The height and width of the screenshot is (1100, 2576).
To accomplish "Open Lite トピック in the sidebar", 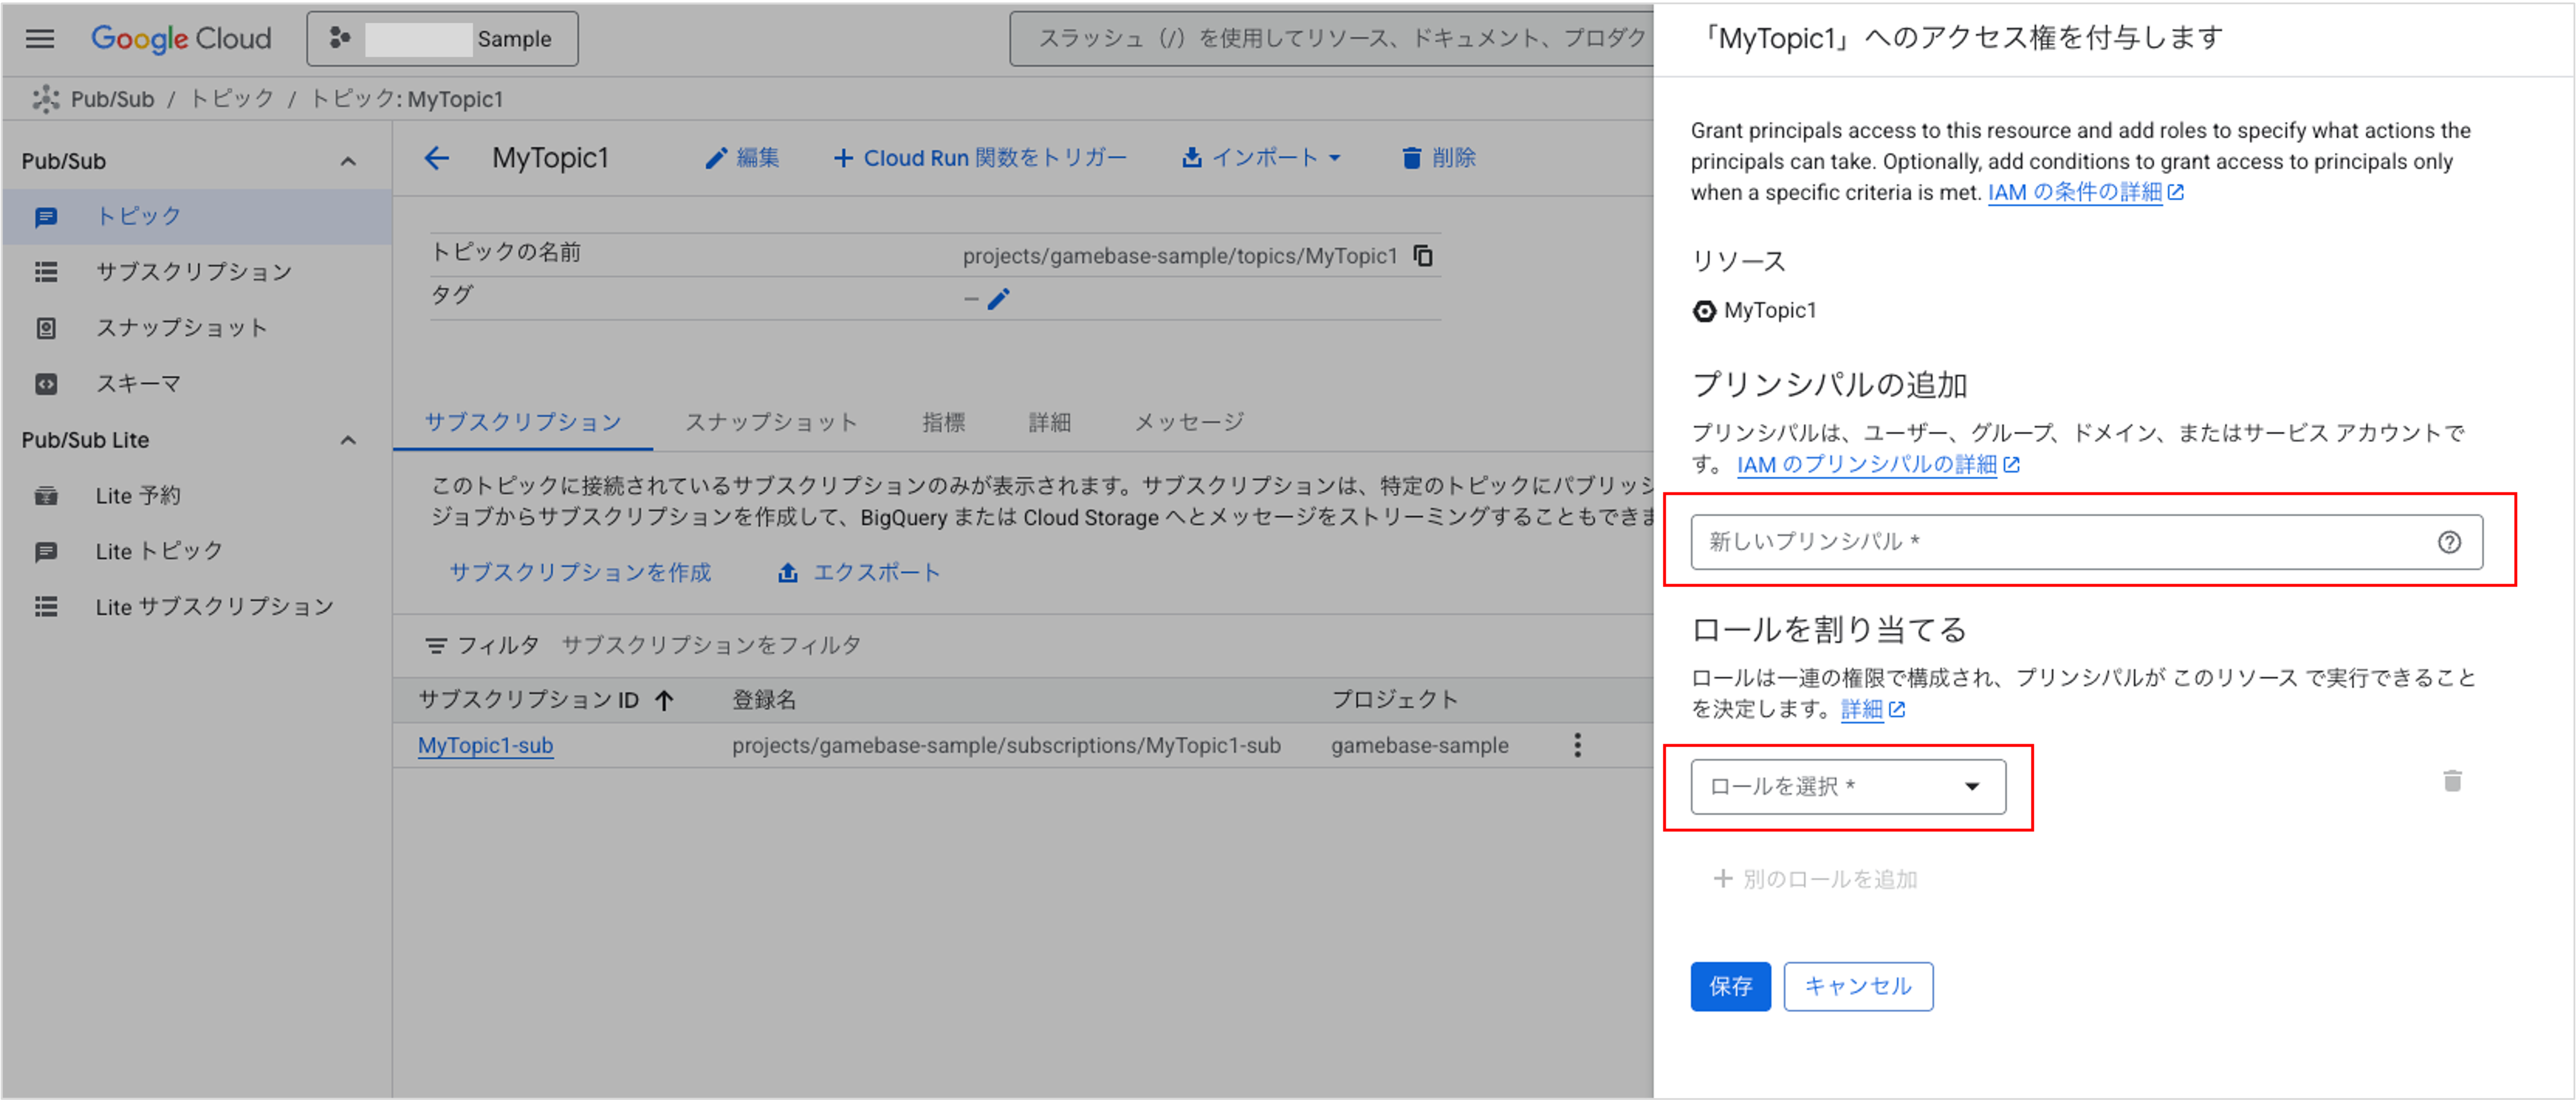I will (197, 551).
